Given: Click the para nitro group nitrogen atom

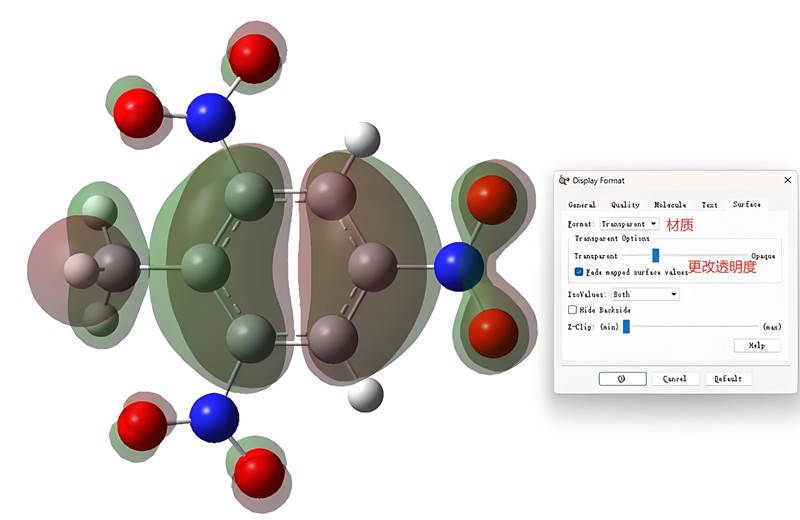Looking at the screenshot, I should 459,267.
